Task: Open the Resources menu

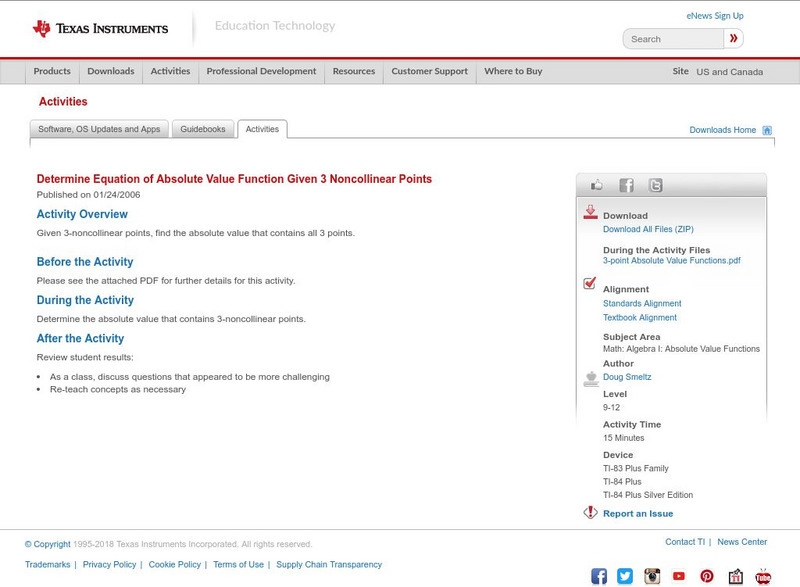Action: pos(354,71)
